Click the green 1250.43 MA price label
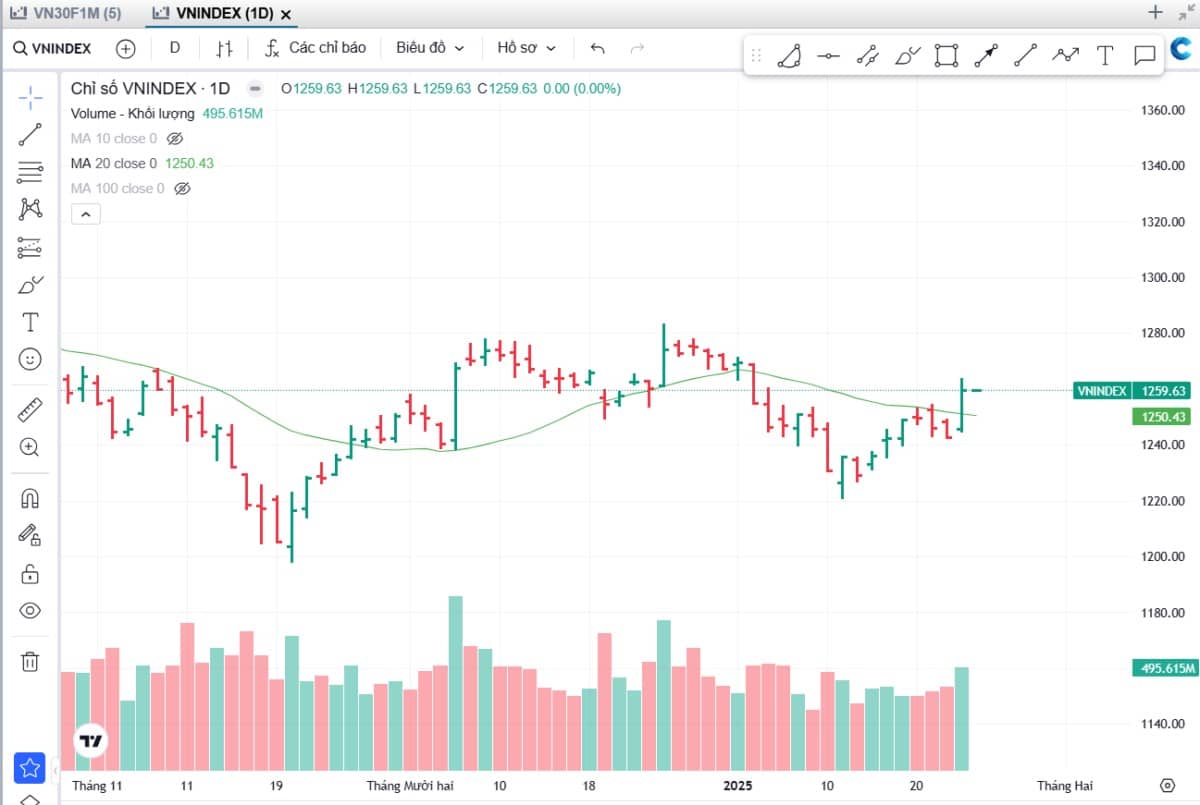 [1162, 417]
